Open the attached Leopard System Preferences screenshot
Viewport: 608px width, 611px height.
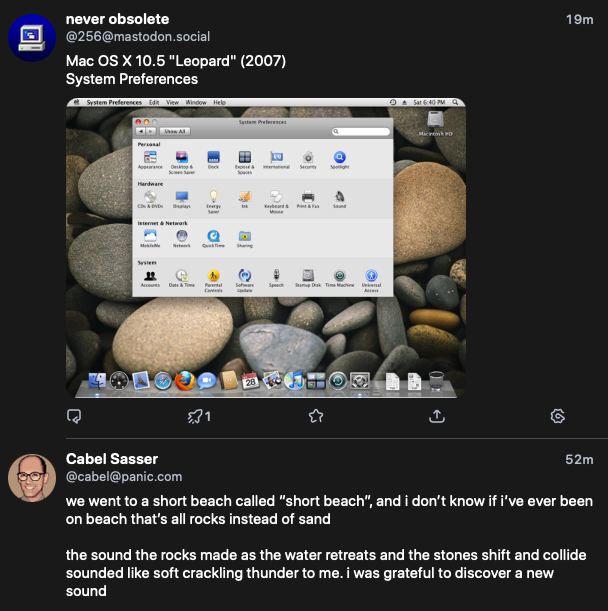click(x=266, y=248)
